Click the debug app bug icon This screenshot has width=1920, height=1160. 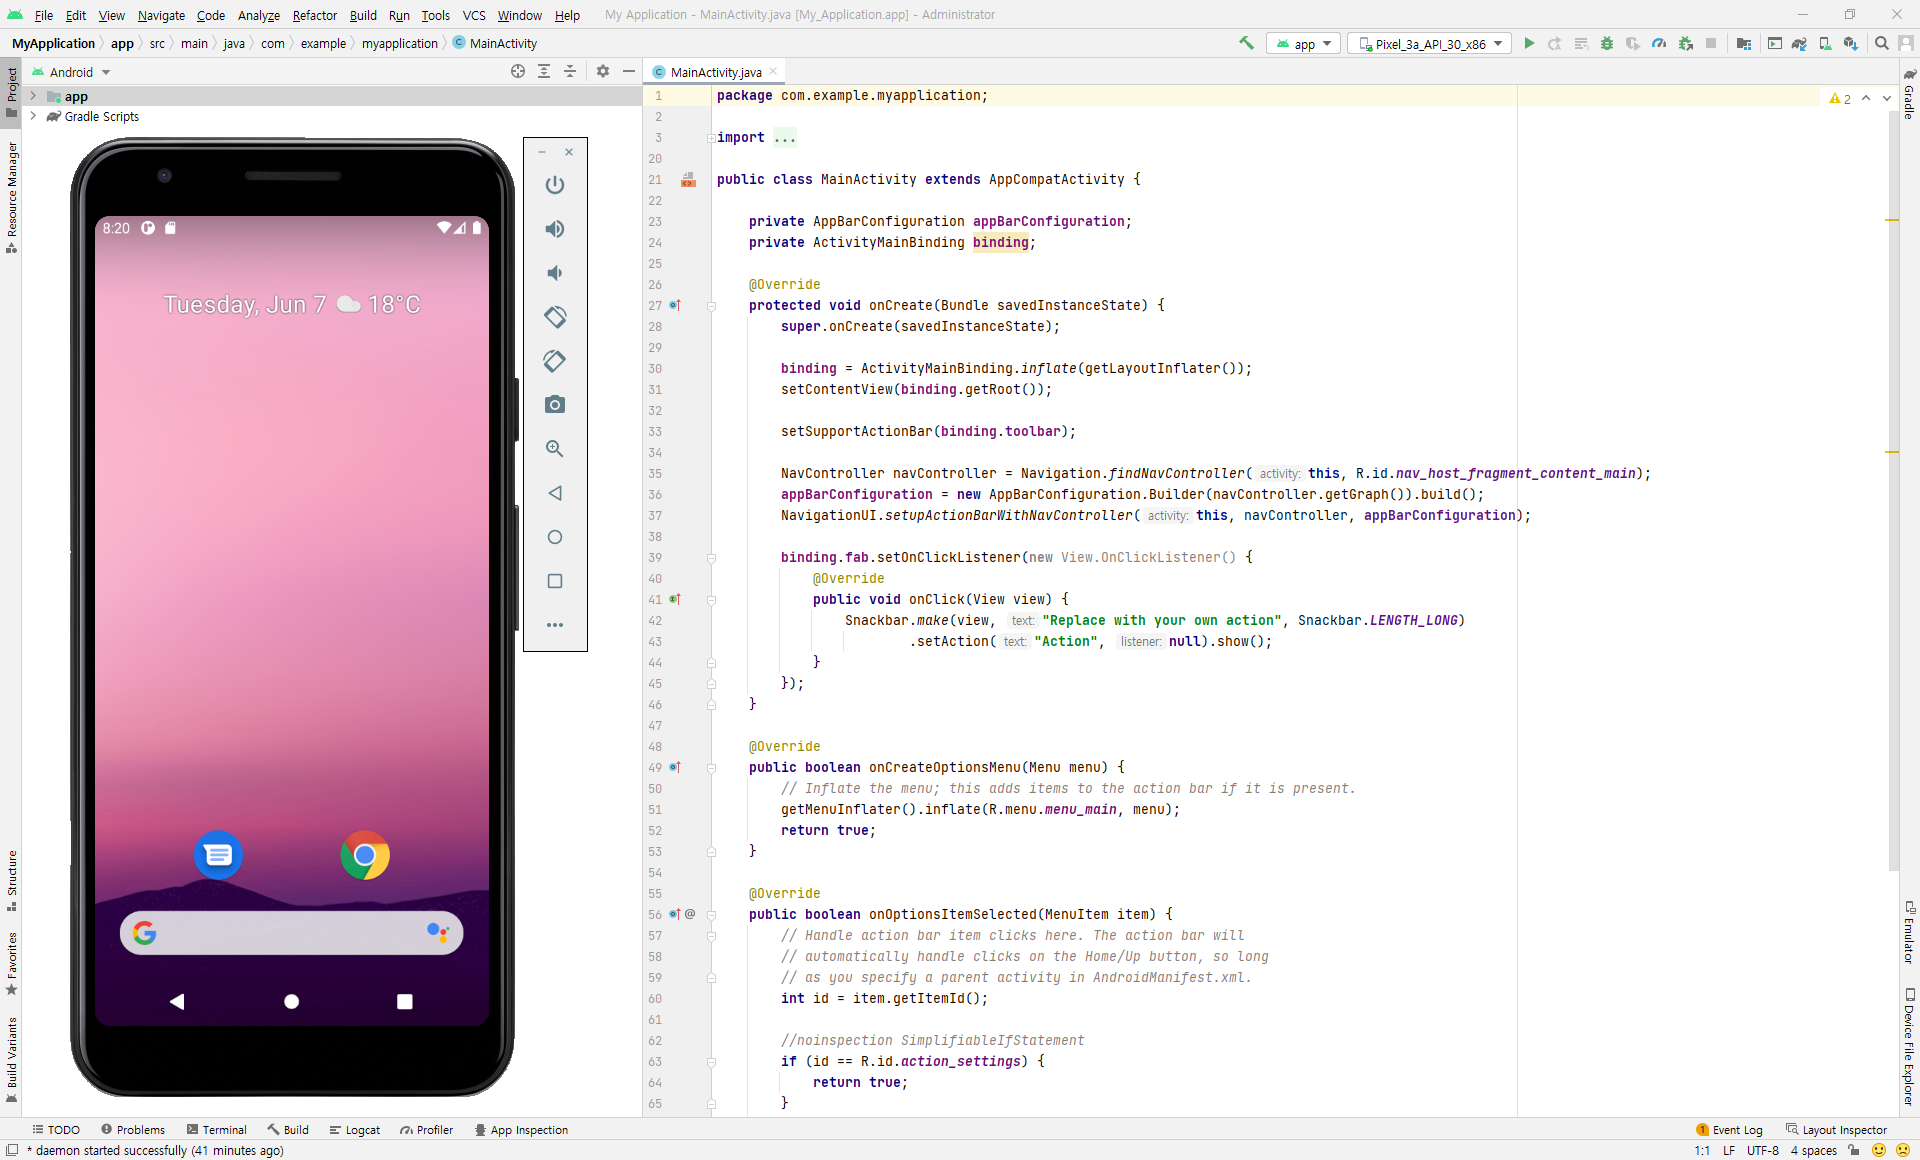pyautogui.click(x=1607, y=44)
